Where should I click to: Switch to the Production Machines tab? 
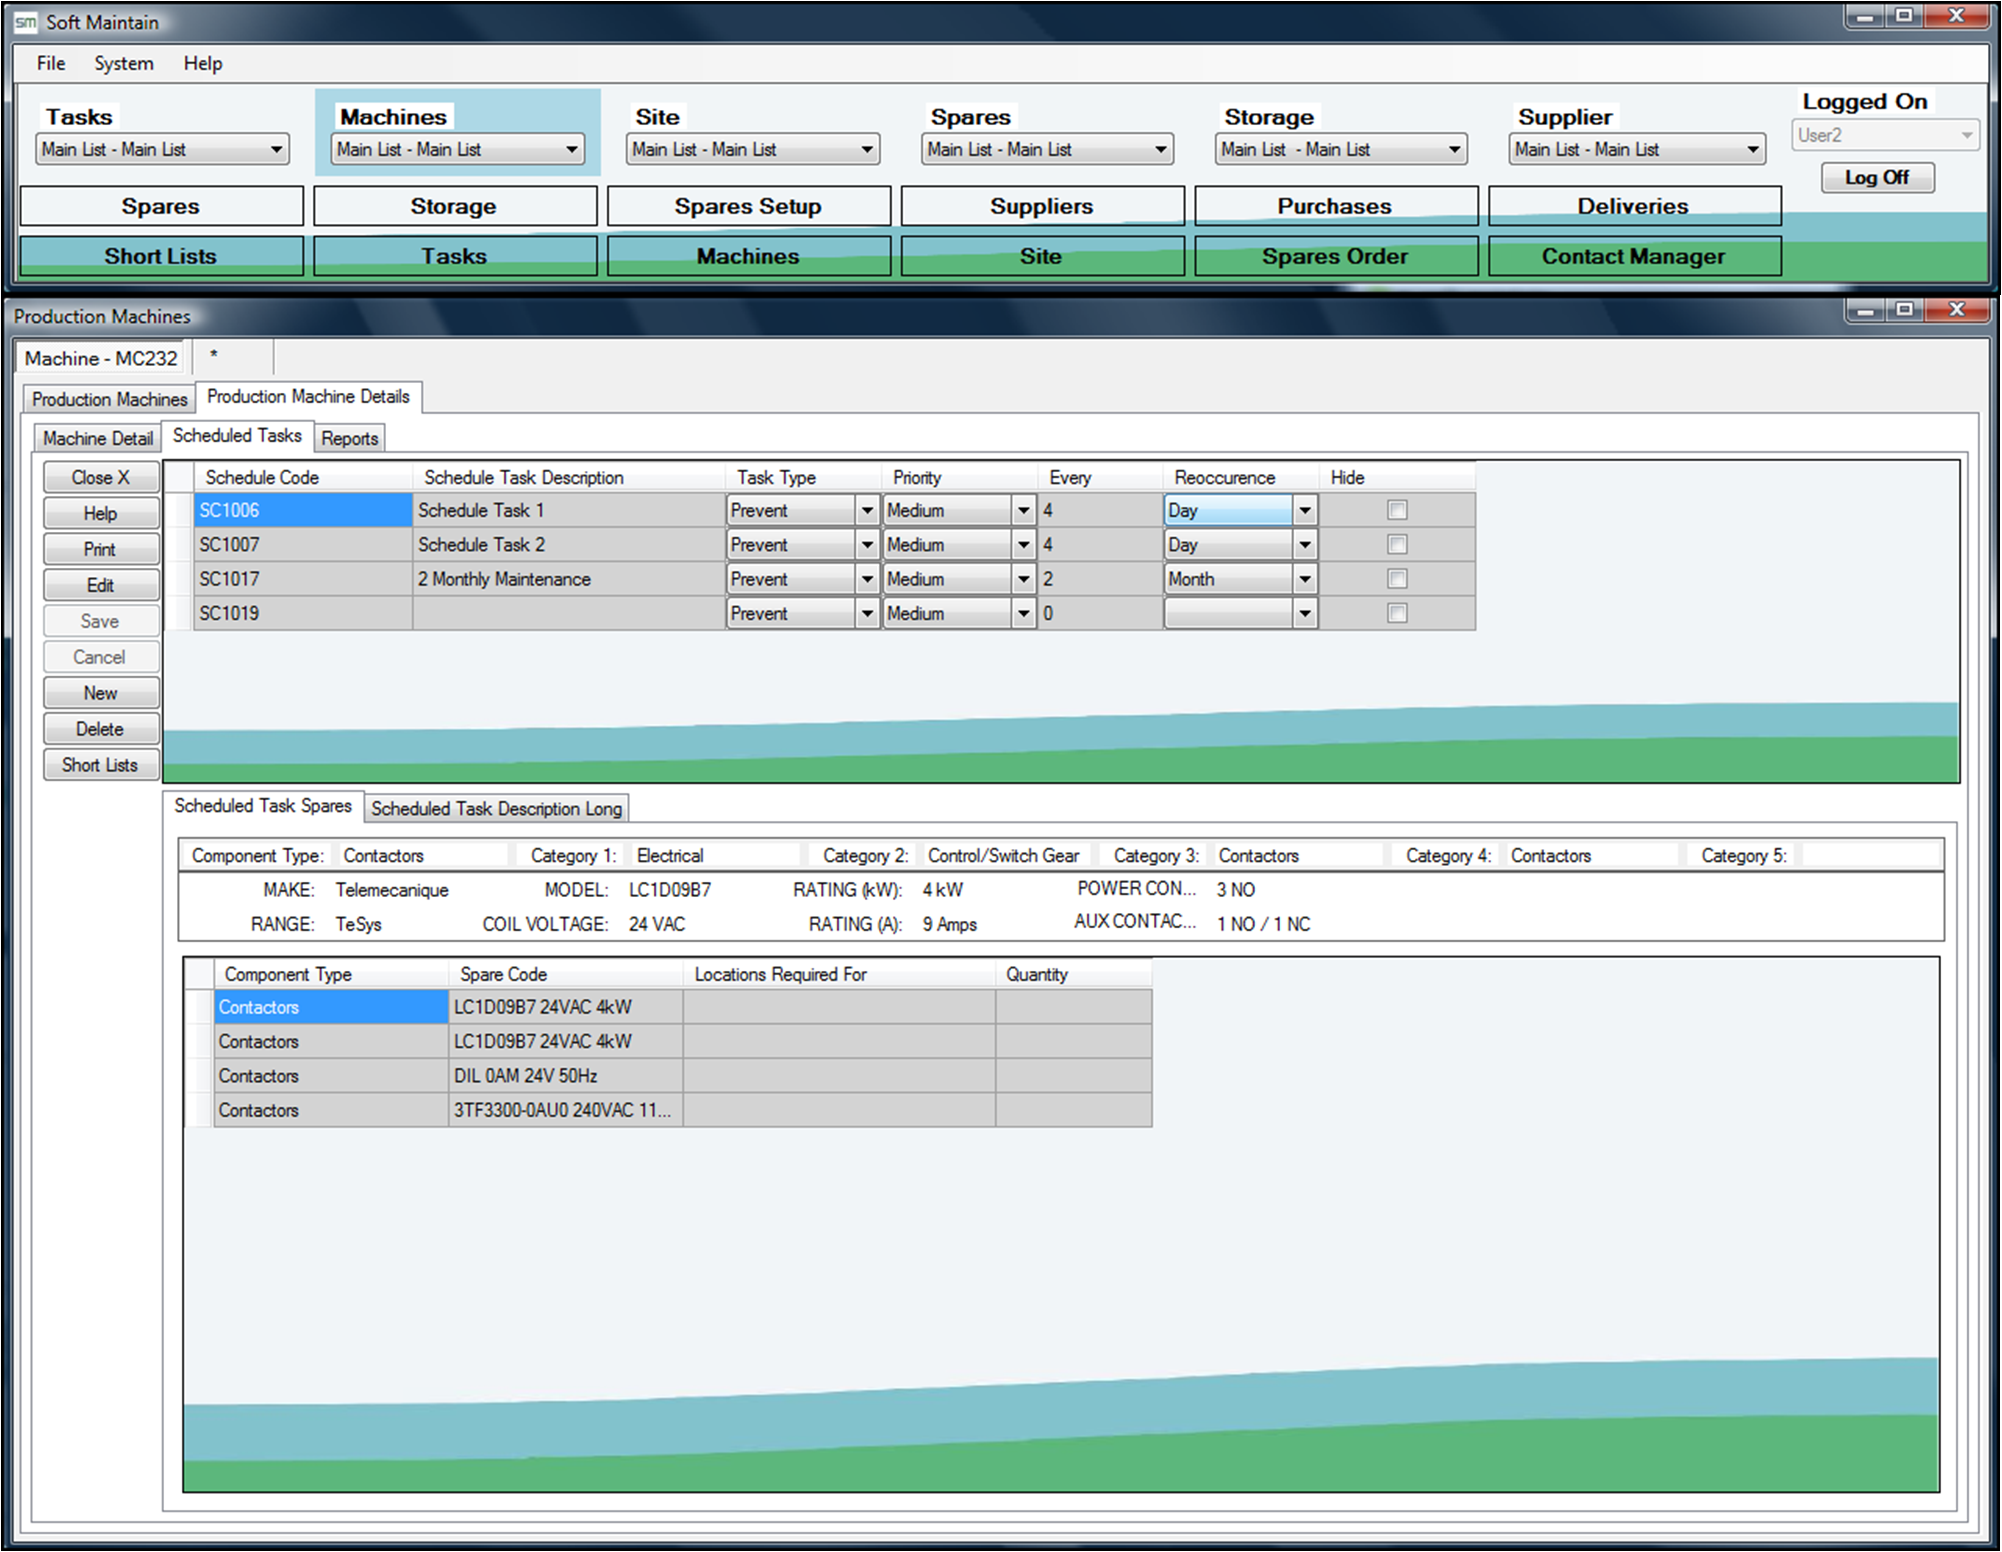pos(109,399)
